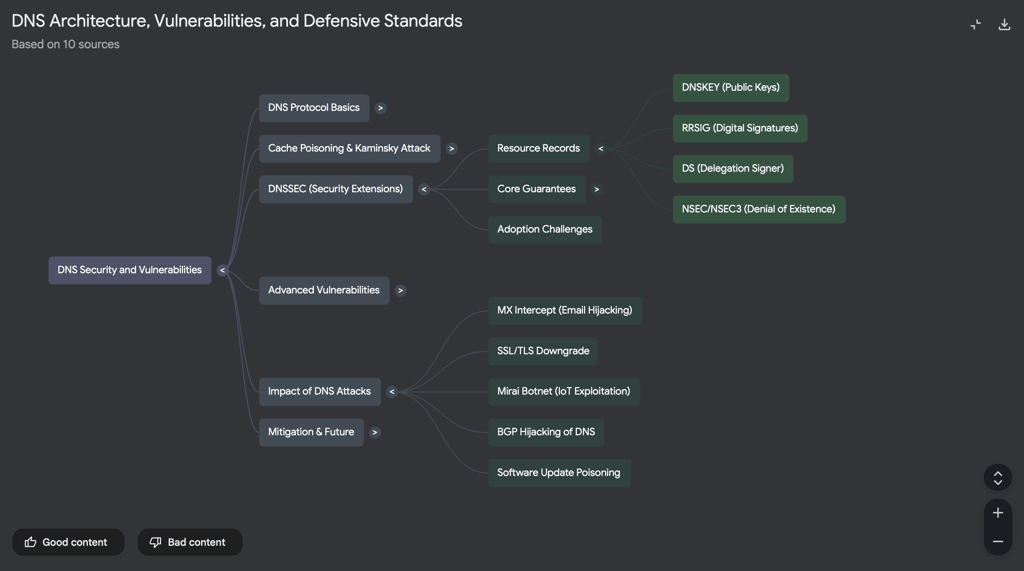Expand the Mitigation & Future chevron
The width and height of the screenshot is (1024, 571).
coord(374,432)
